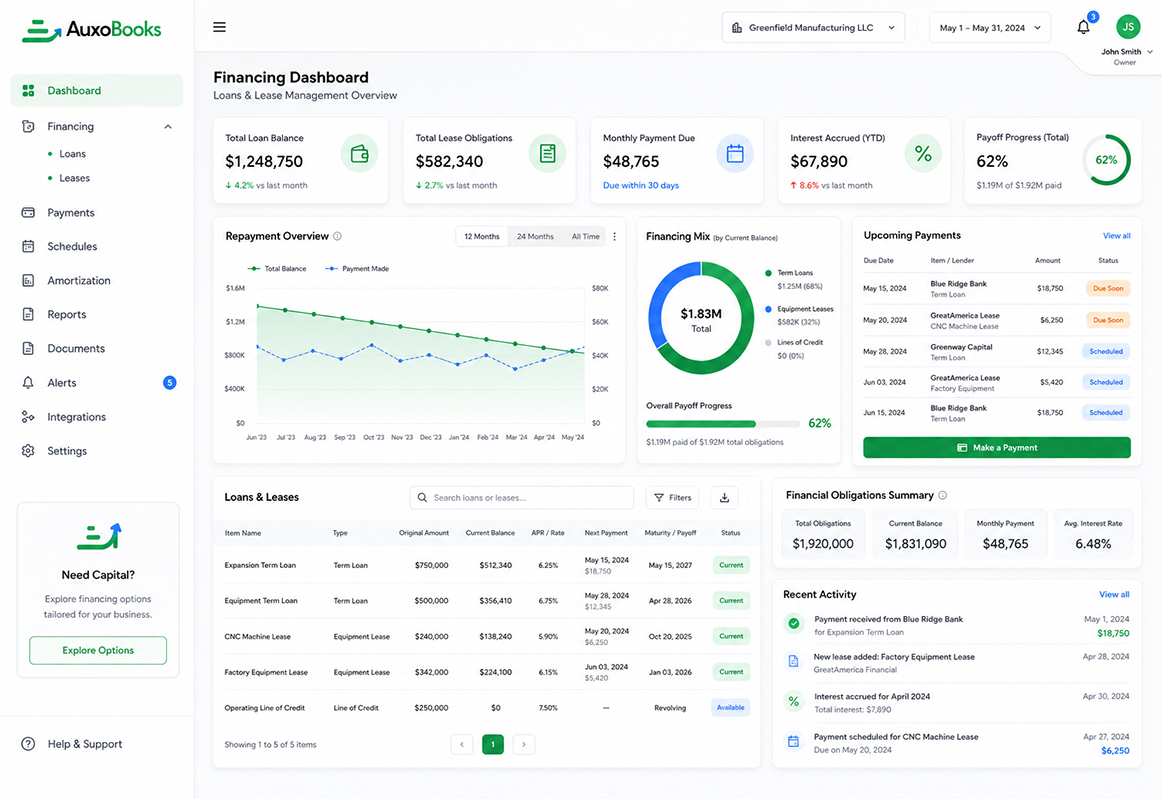
Task: Click the hamburger menu icon
Action: (x=219, y=27)
